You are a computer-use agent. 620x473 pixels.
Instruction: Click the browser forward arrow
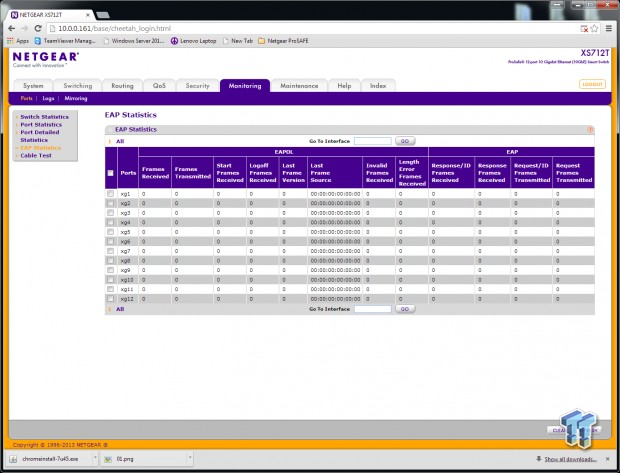(x=25, y=28)
